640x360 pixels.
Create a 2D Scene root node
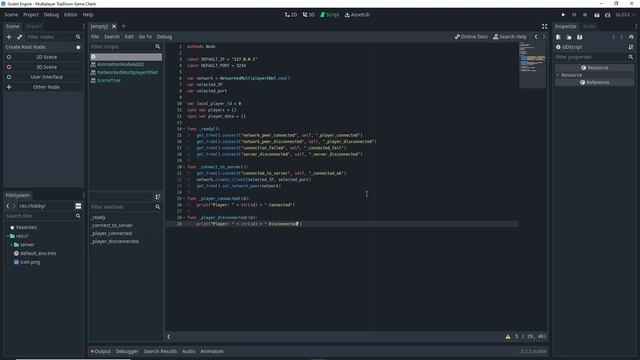pos(43,57)
